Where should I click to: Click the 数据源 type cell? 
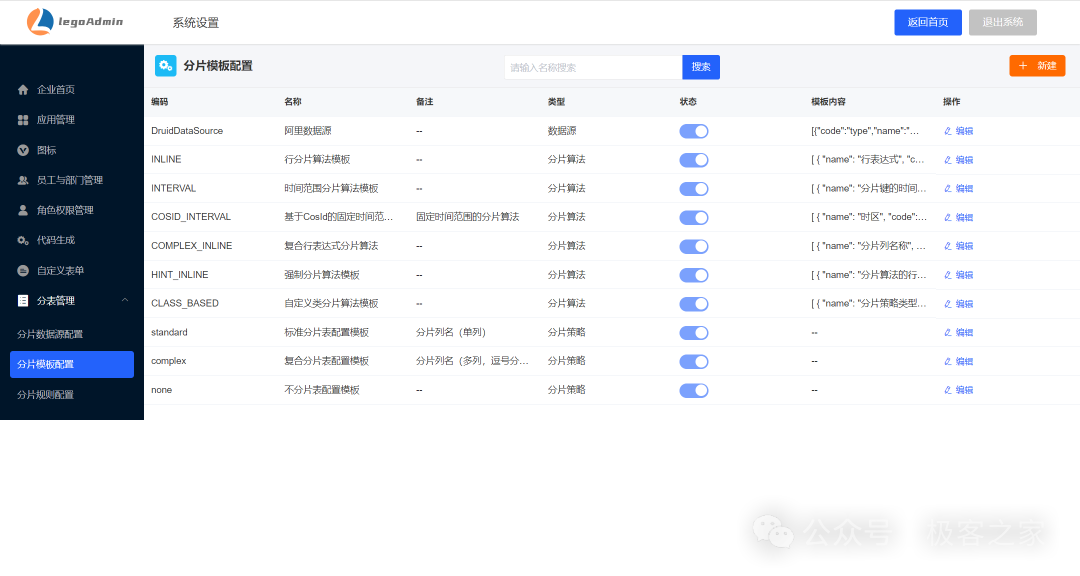[562, 131]
